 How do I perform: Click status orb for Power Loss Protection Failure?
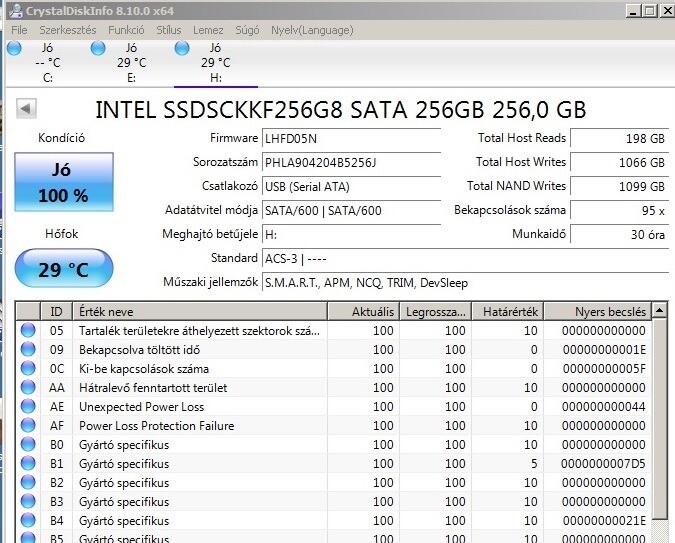coord(28,426)
